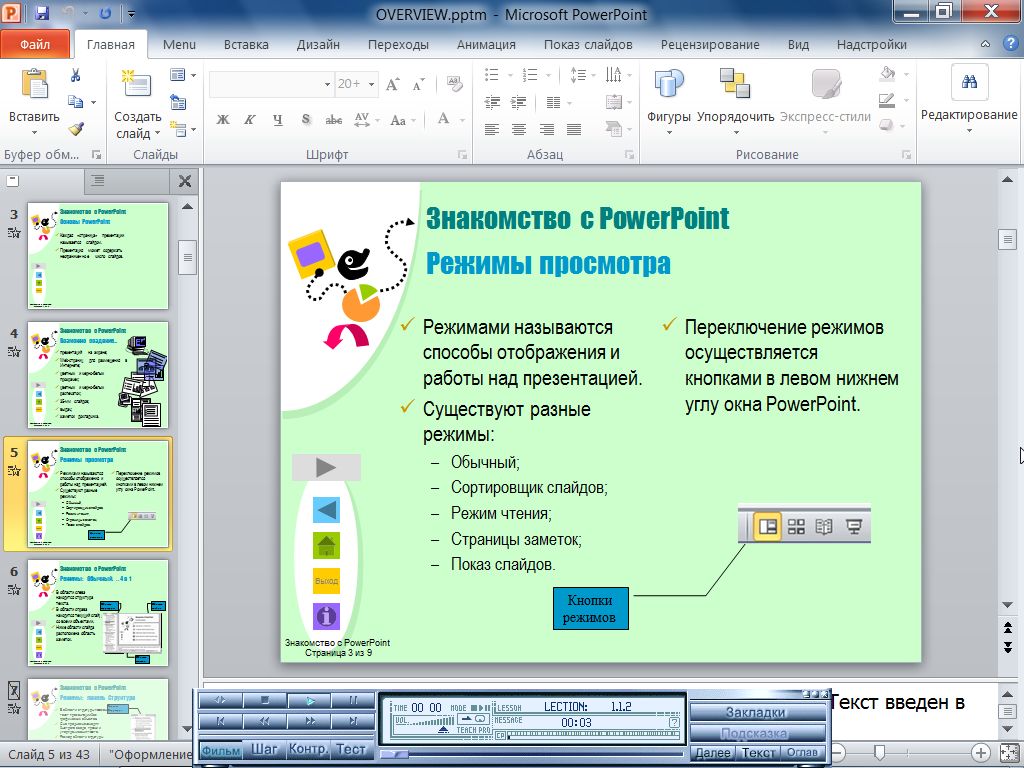Fit slide to window icon in status bar

(x=1010, y=753)
